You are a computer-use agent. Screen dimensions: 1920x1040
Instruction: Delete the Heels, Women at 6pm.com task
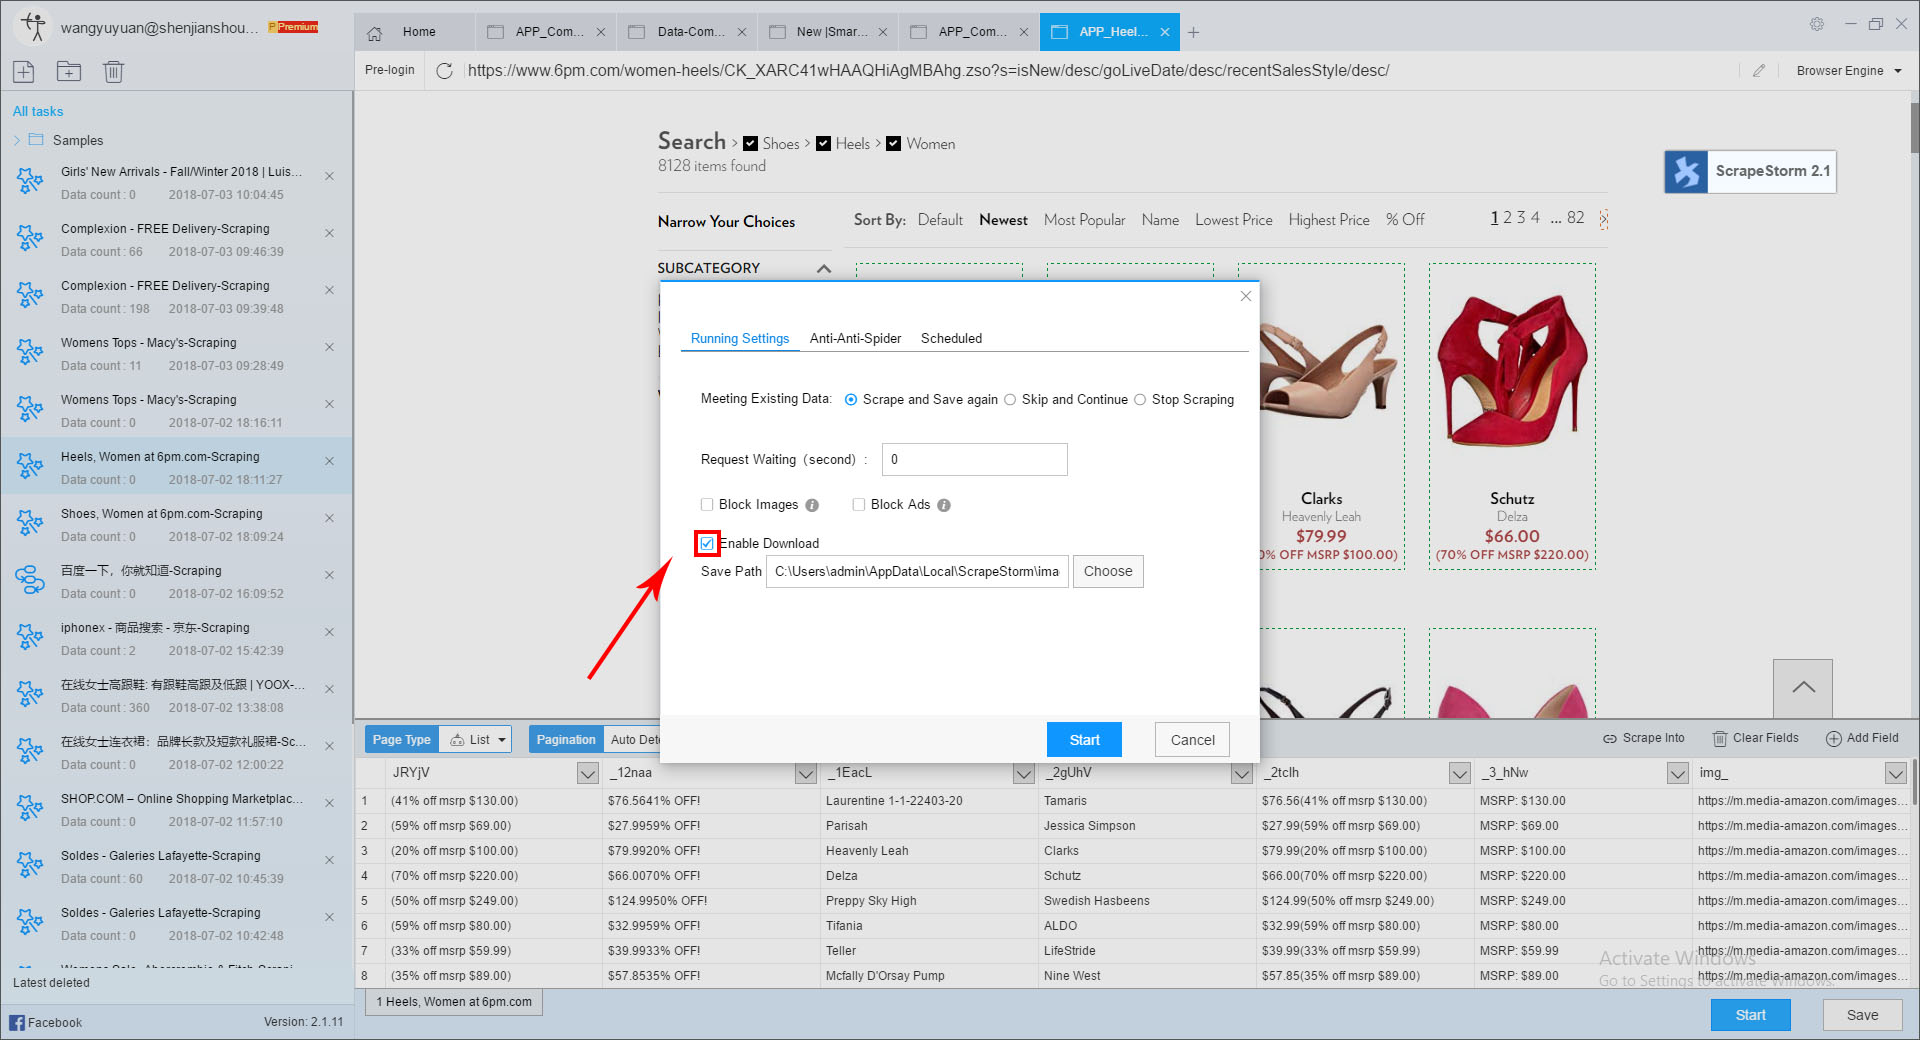(x=329, y=461)
